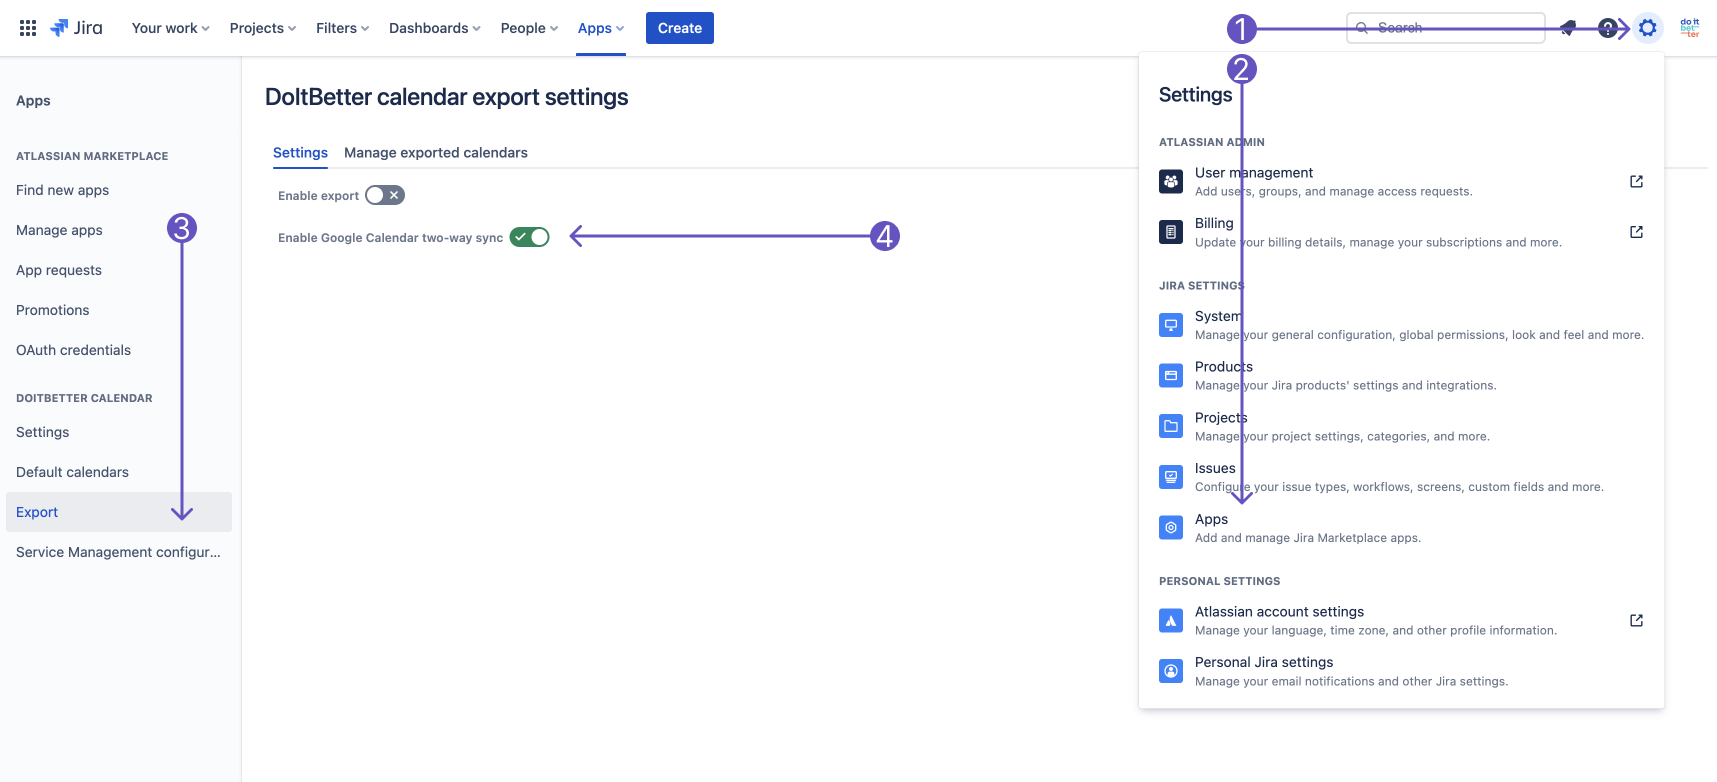The height and width of the screenshot is (782, 1717).
Task: Click the Jira logo
Action: [77, 28]
